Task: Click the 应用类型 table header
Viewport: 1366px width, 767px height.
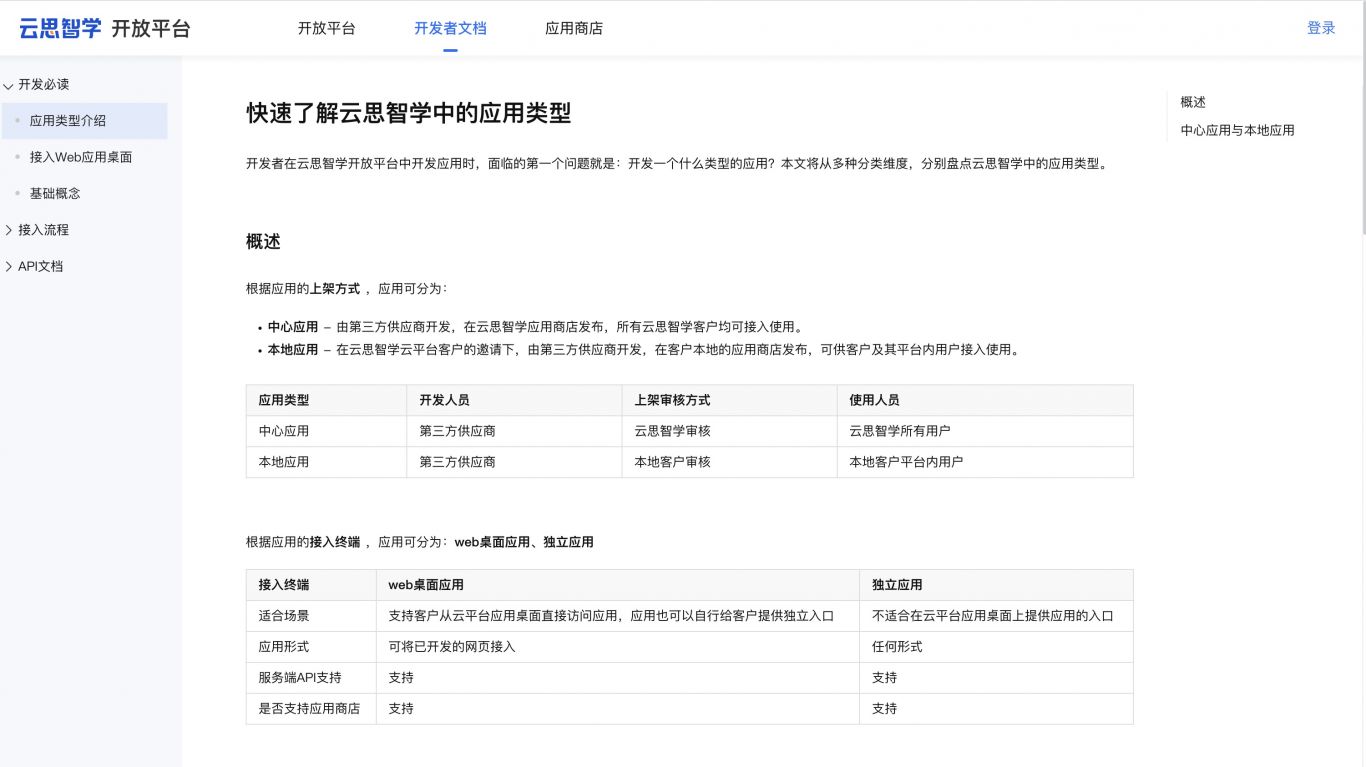Action: [326, 400]
